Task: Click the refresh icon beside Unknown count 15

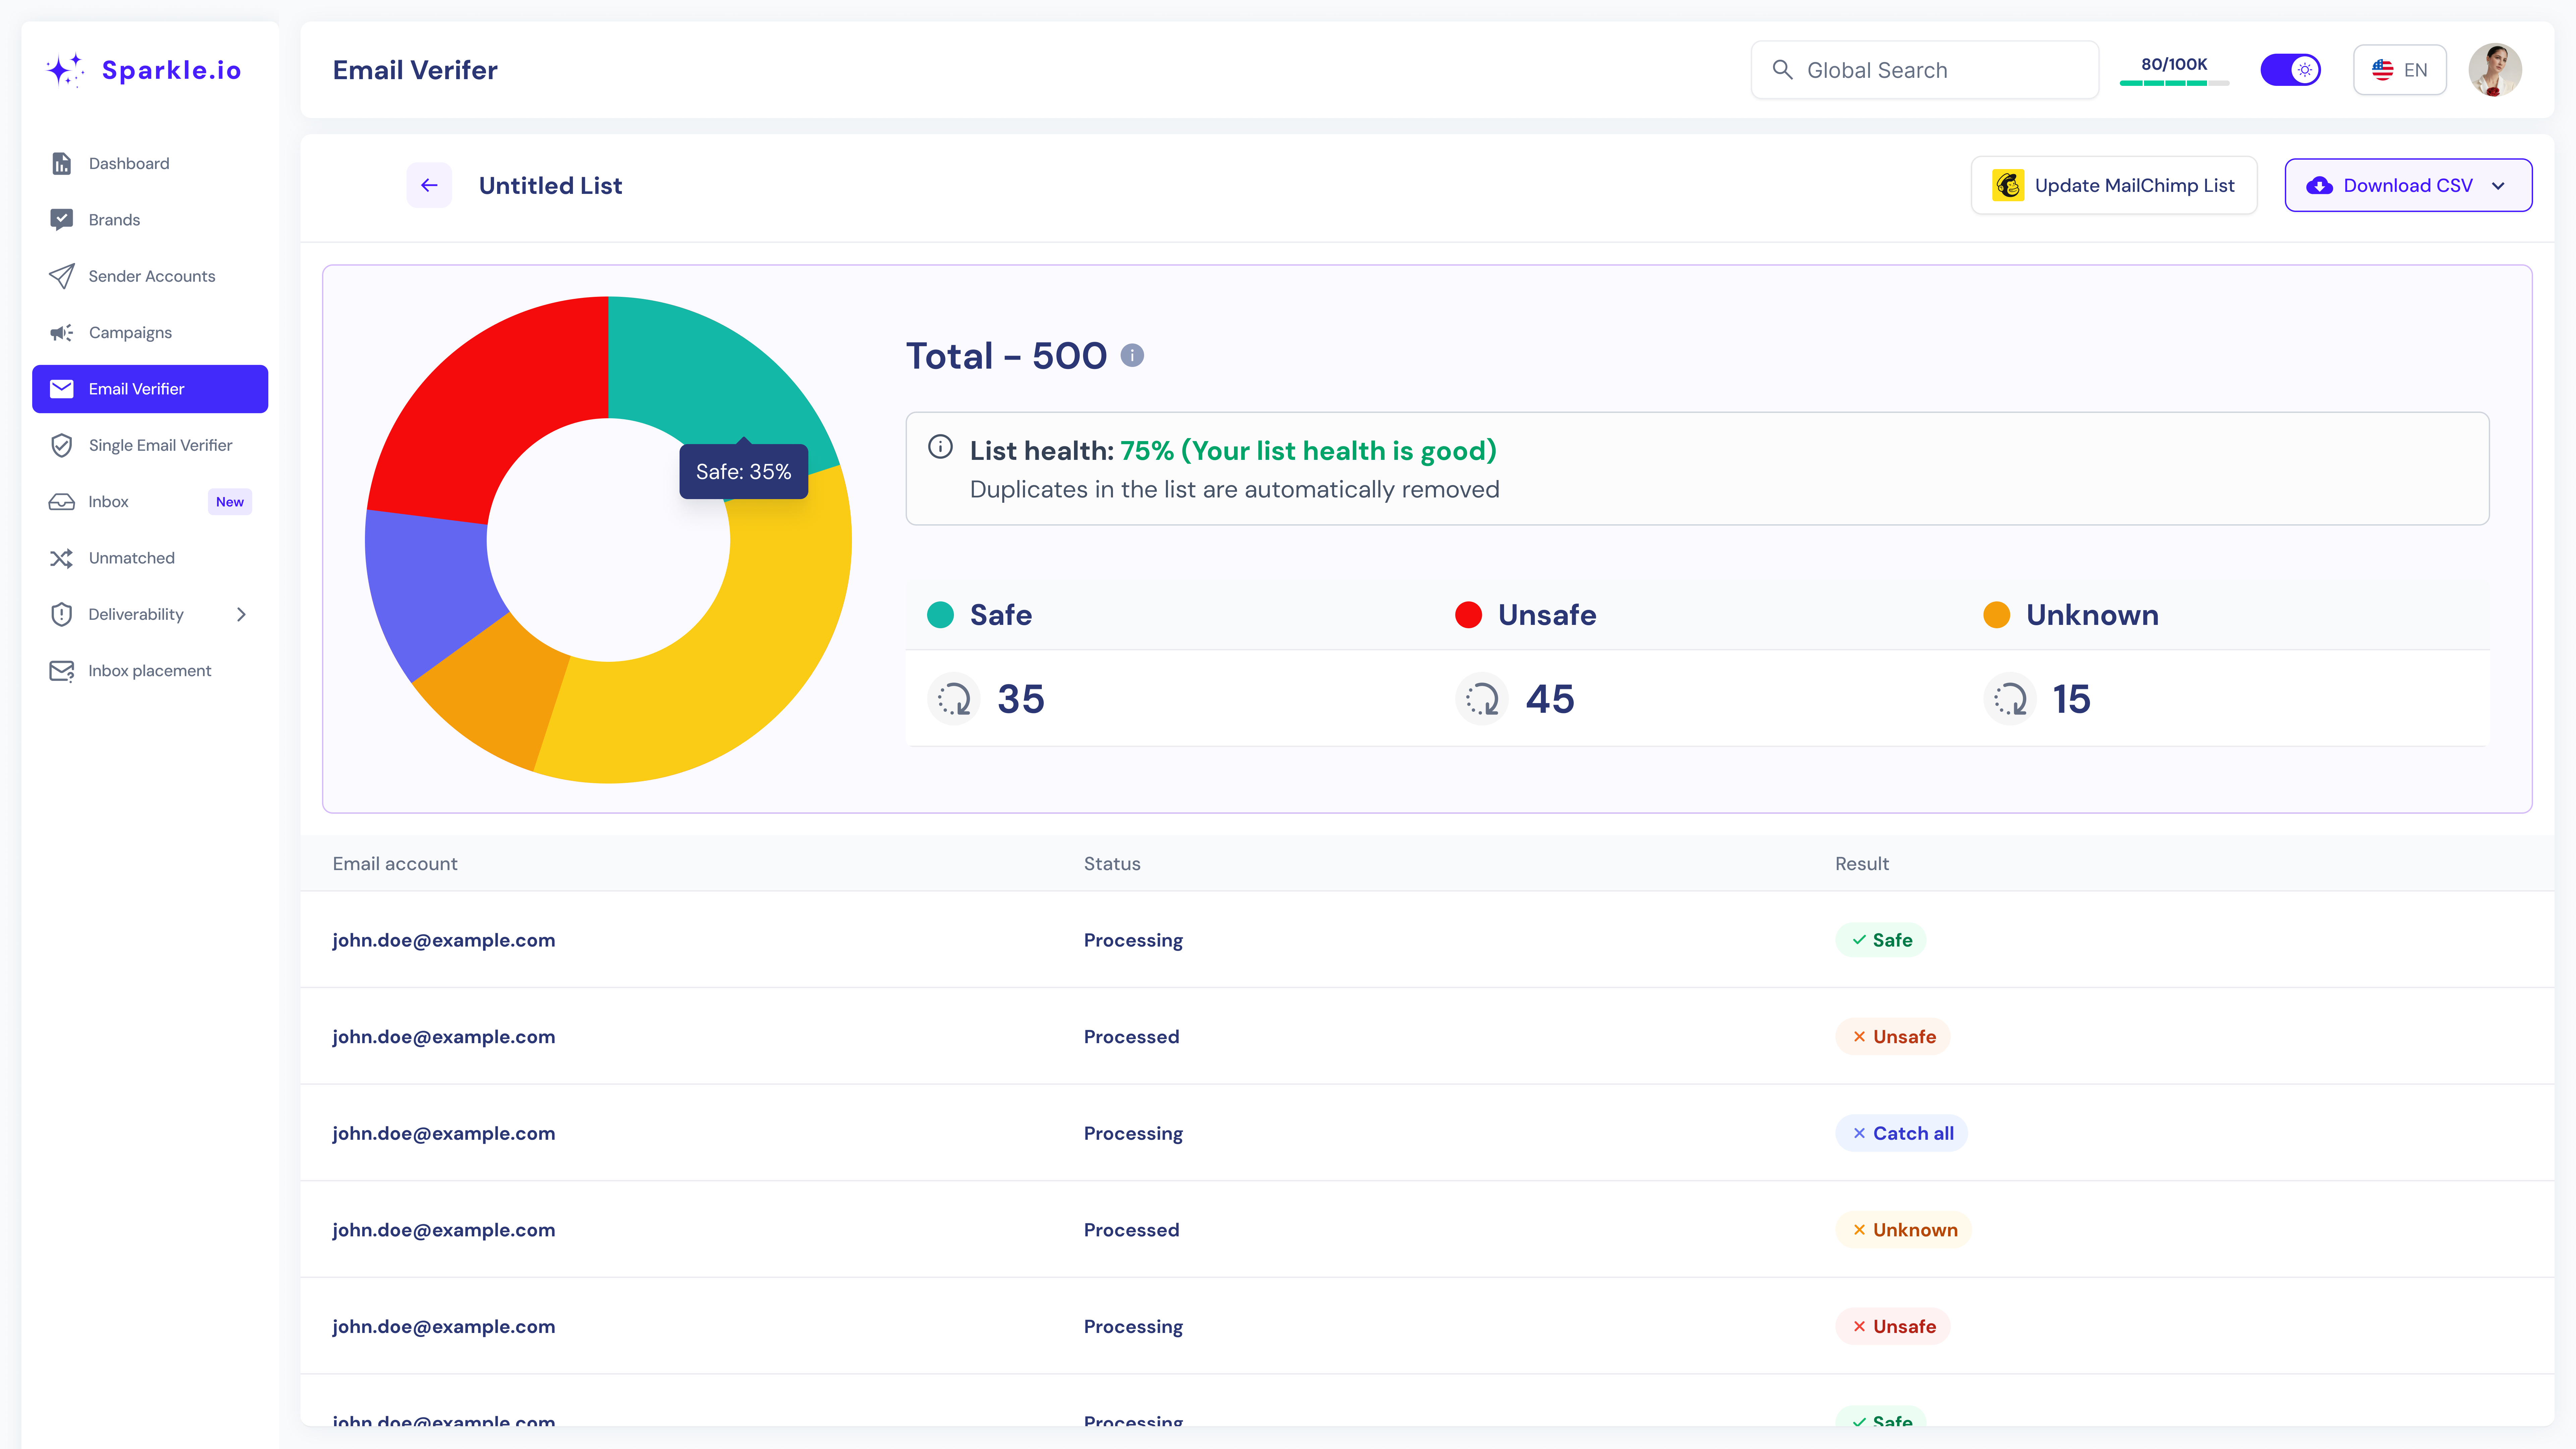Action: [2010, 698]
